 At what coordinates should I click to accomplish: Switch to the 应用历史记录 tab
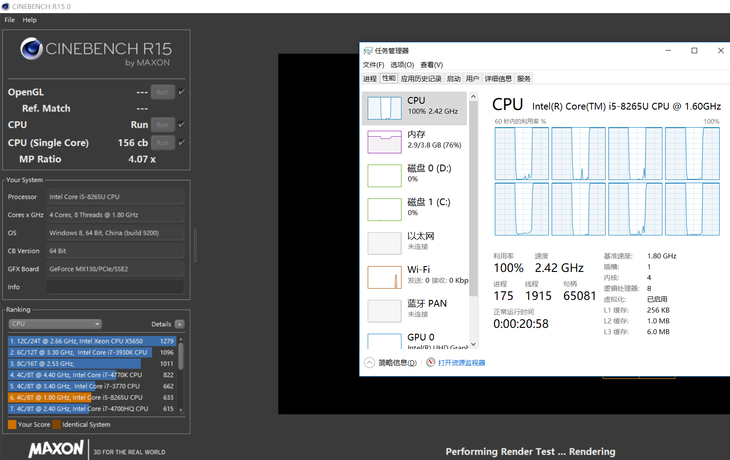click(421, 79)
